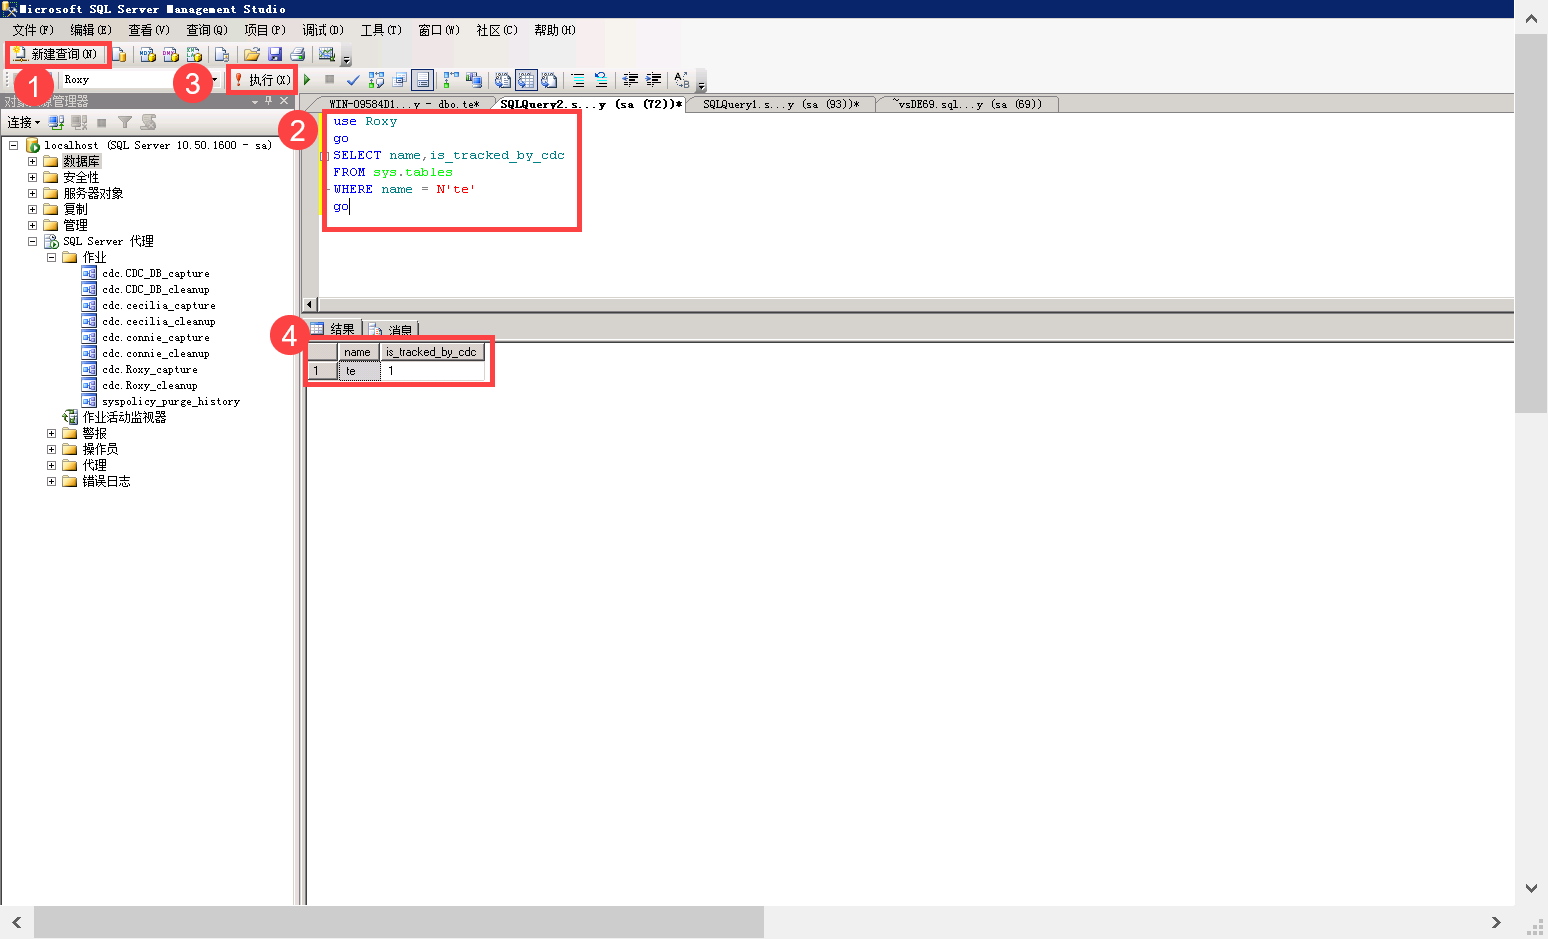Viewport: 1548px width, 939px height.
Task: Toggle Results to File mode
Action: coord(549,80)
